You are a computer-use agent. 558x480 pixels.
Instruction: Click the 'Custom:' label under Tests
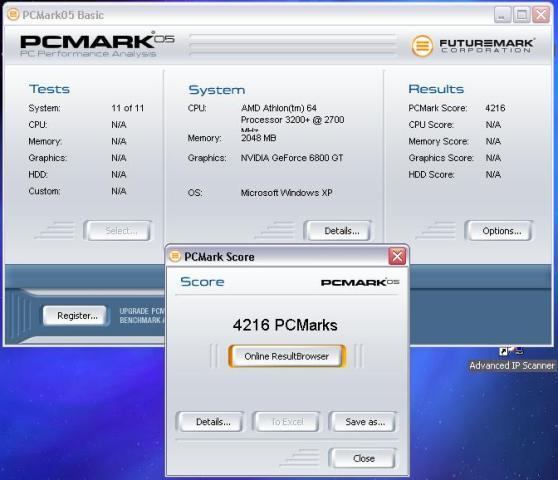point(44,191)
